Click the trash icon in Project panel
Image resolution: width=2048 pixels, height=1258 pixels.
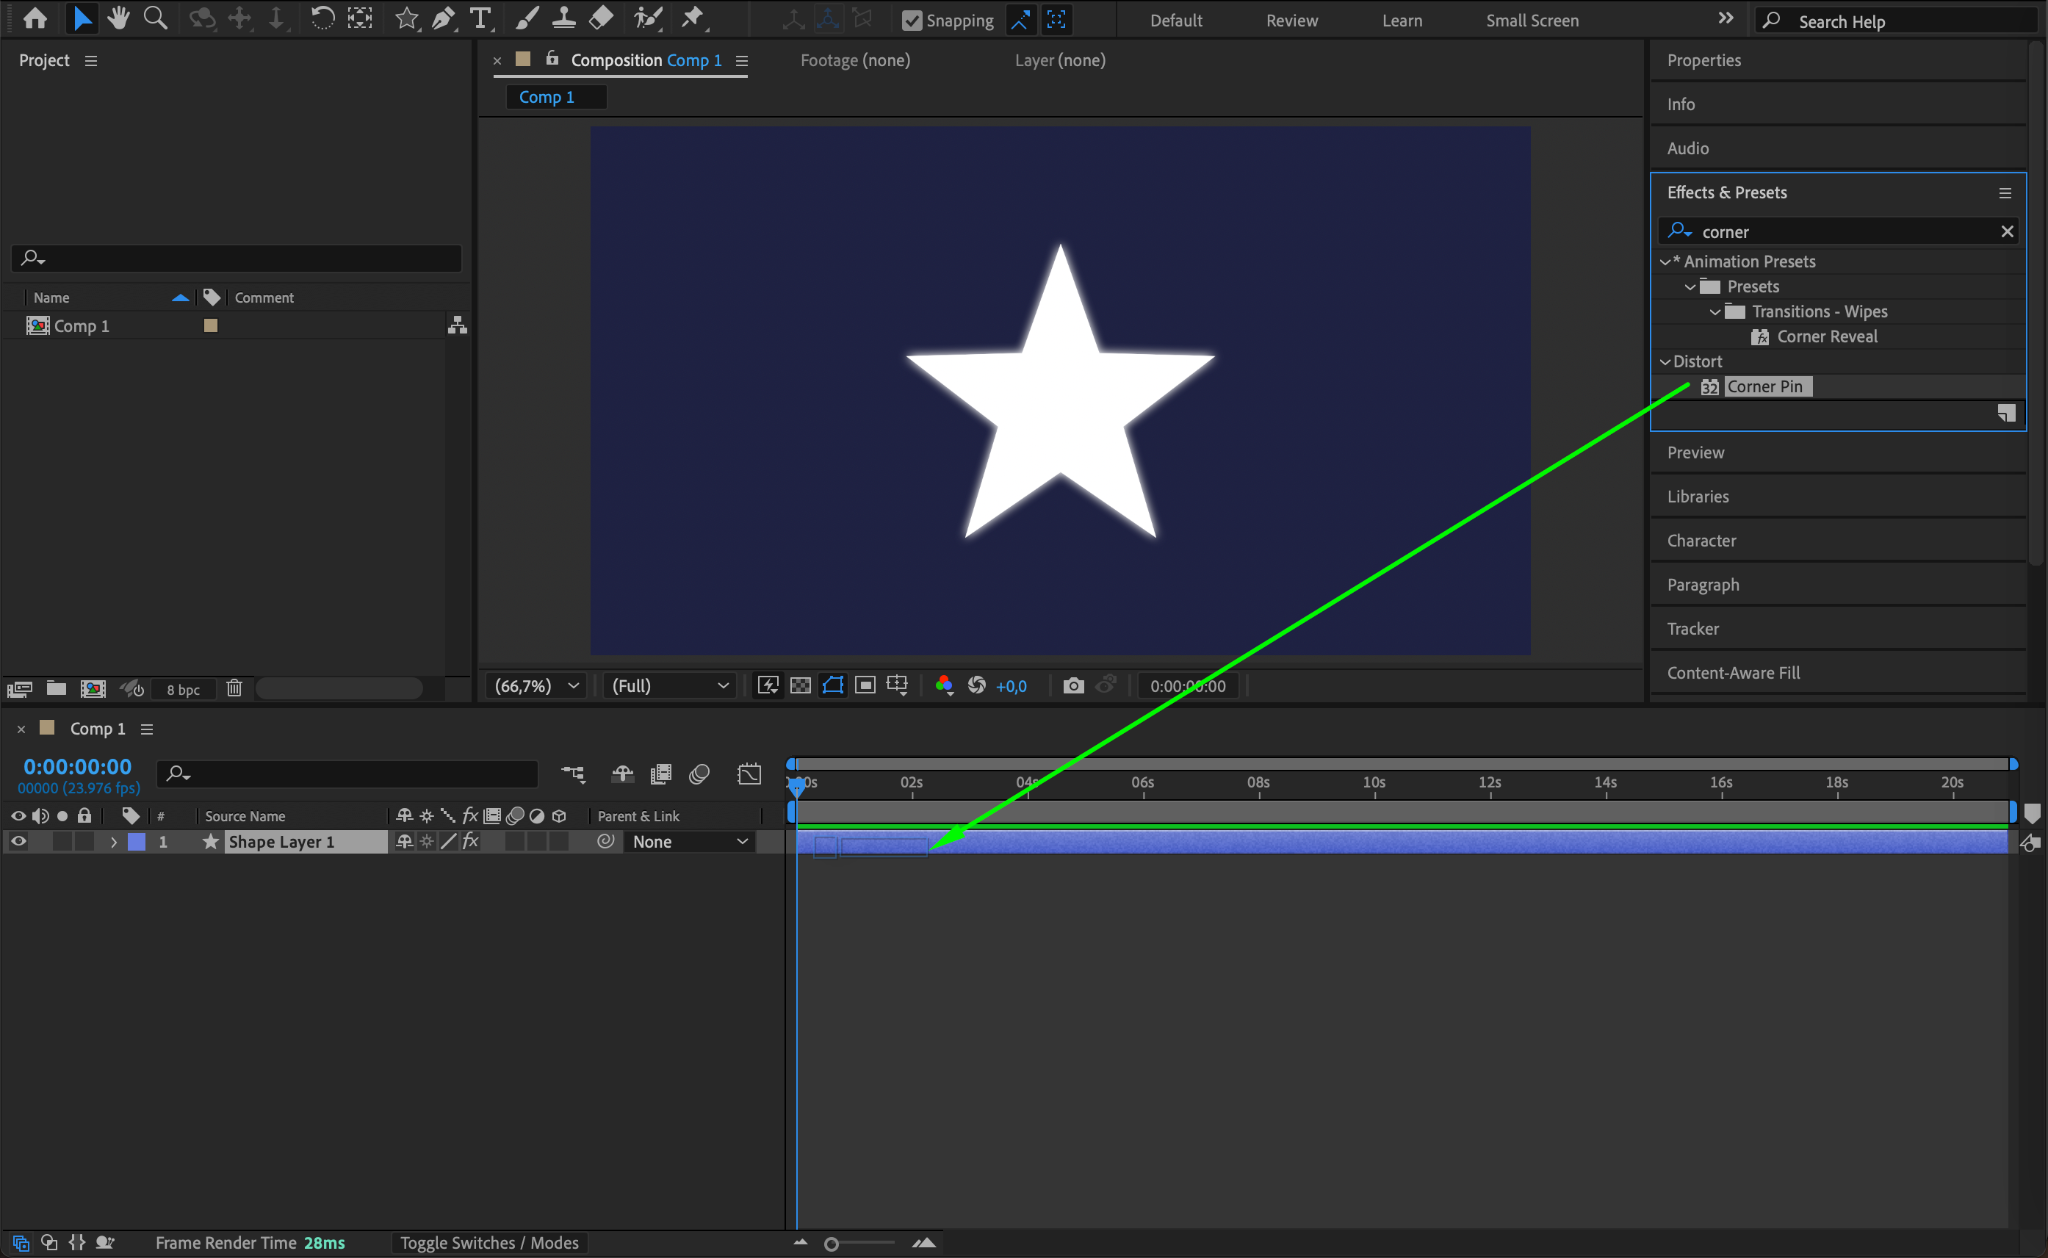click(x=234, y=688)
